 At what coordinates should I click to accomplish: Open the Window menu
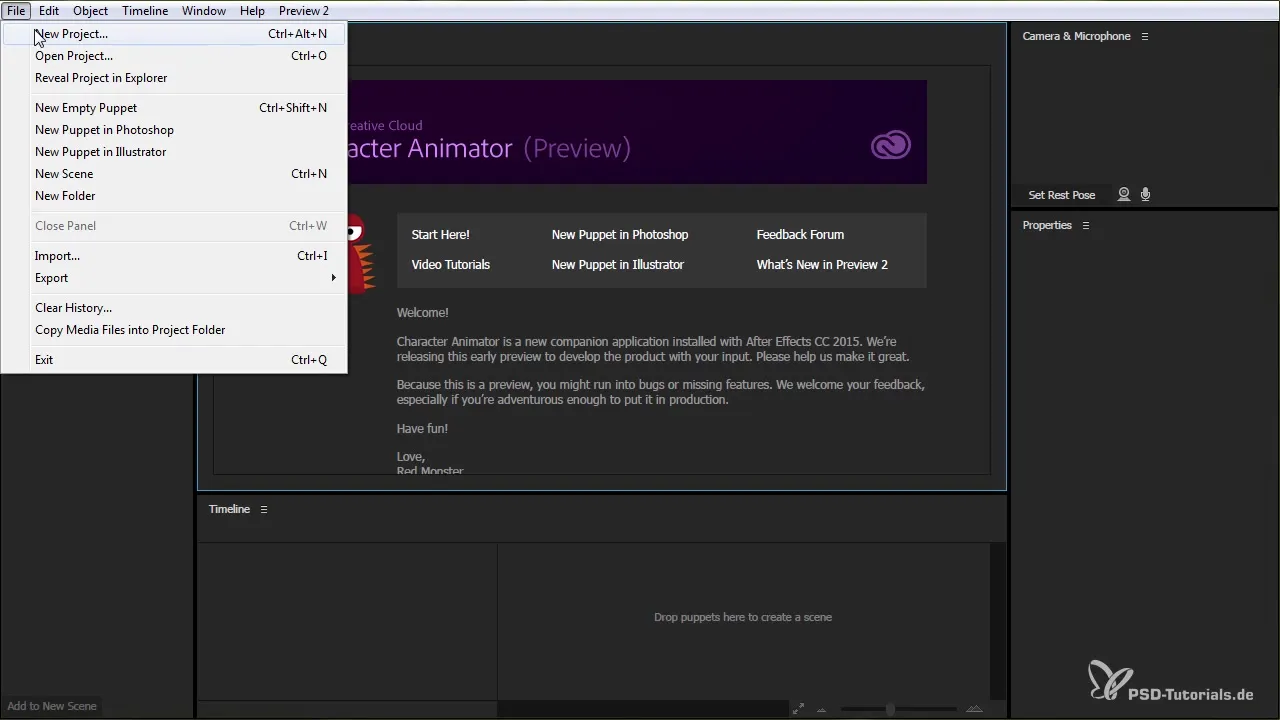tap(204, 11)
